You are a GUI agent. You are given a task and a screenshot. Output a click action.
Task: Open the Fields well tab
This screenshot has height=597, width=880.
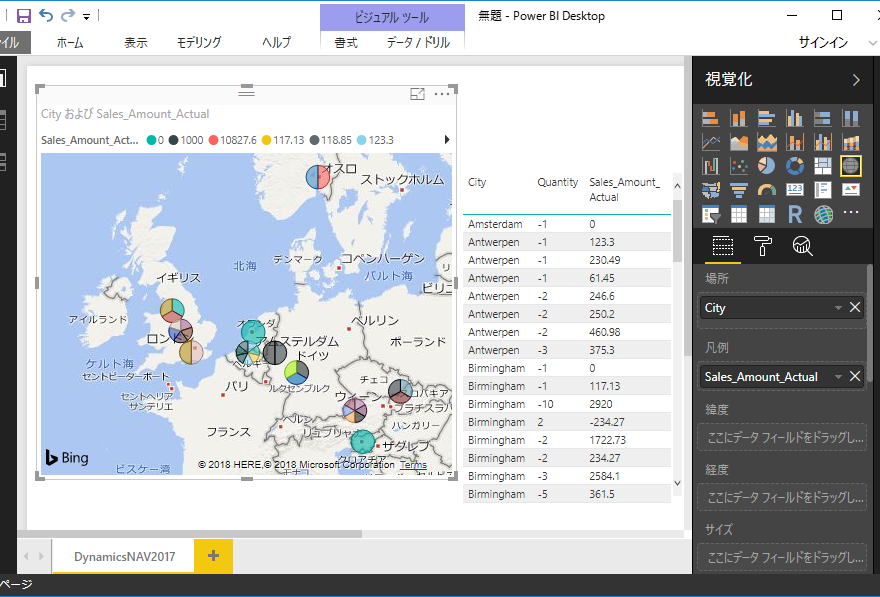click(723, 246)
